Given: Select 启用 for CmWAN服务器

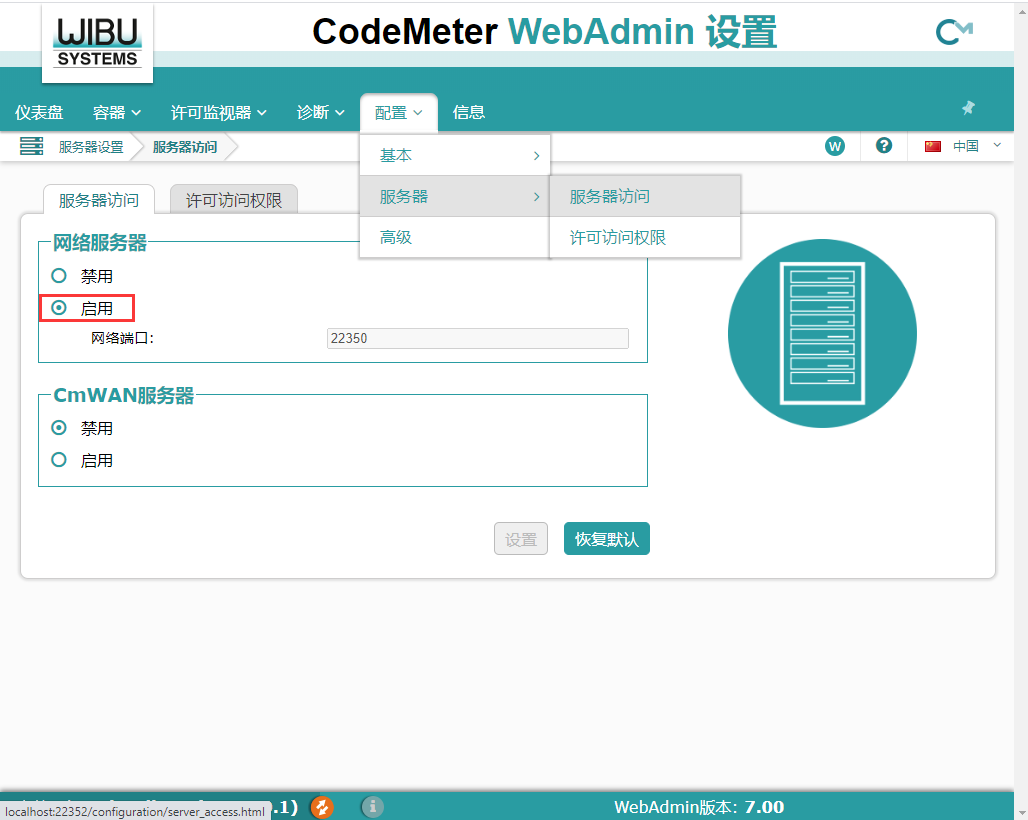Looking at the screenshot, I should tap(59, 459).
